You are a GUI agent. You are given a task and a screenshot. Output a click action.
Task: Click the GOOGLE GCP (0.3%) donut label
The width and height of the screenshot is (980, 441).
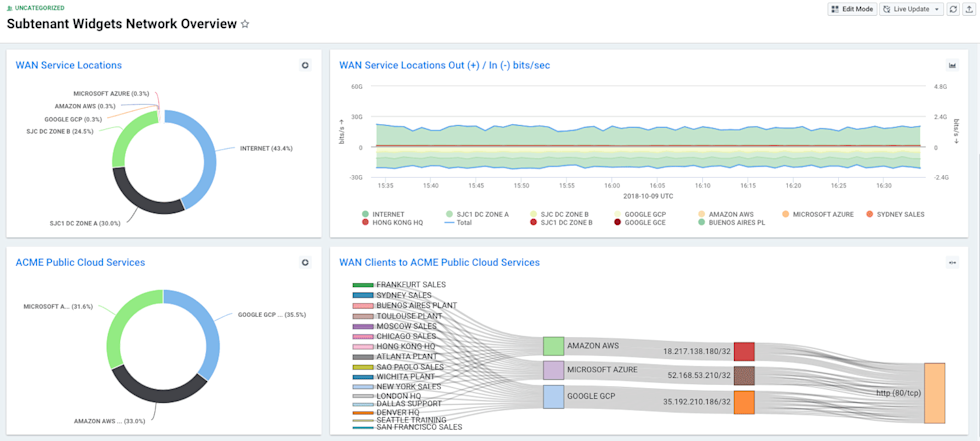[73, 119]
